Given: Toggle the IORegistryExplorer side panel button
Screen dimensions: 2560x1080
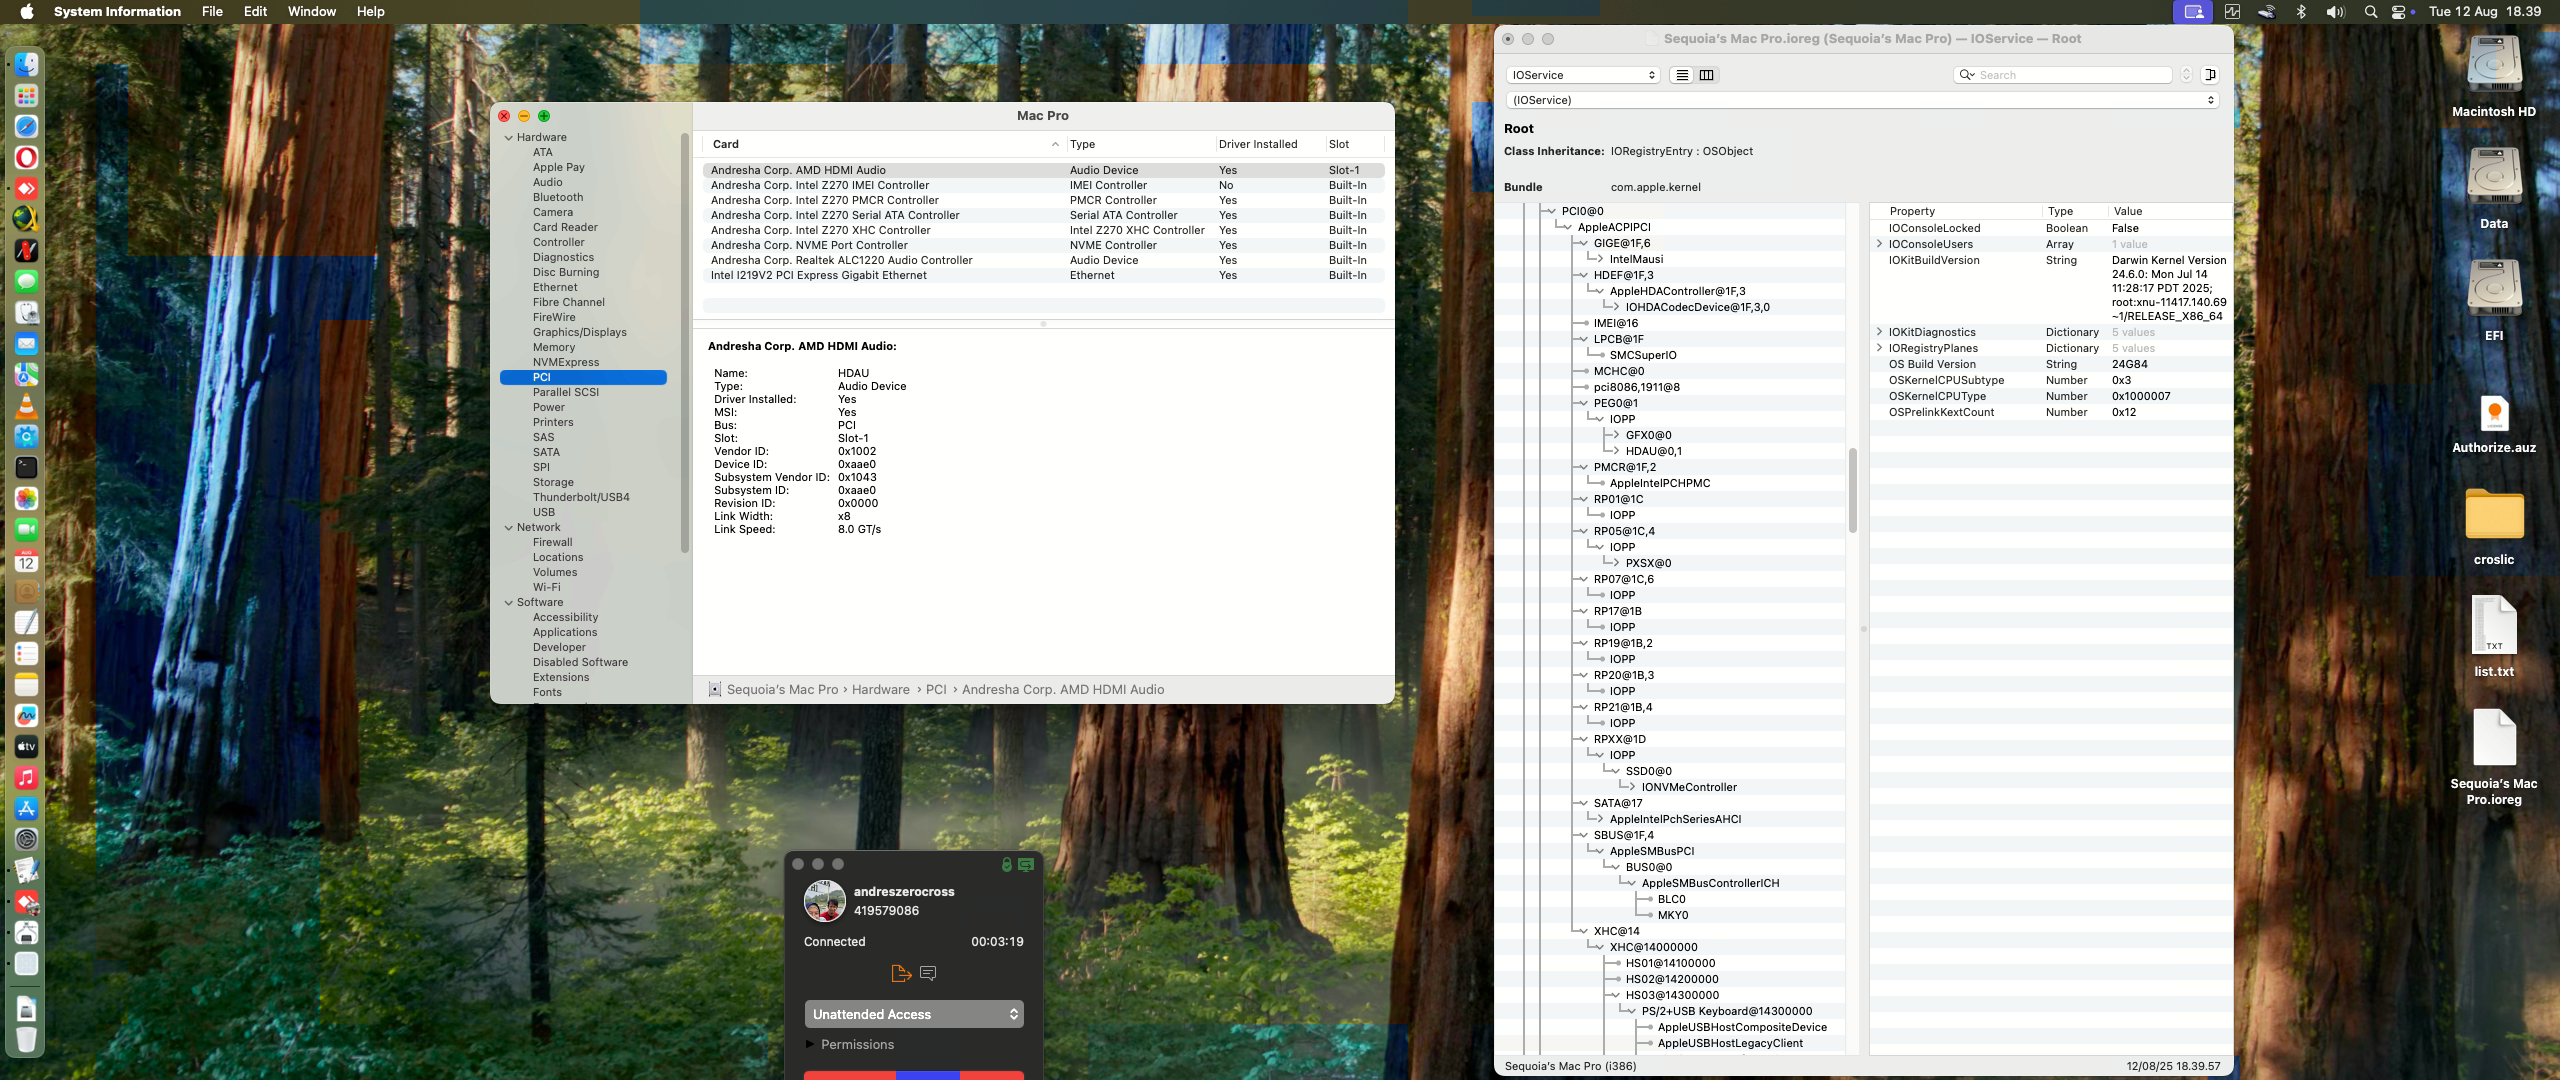Looking at the screenshot, I should pyautogui.click(x=2210, y=75).
